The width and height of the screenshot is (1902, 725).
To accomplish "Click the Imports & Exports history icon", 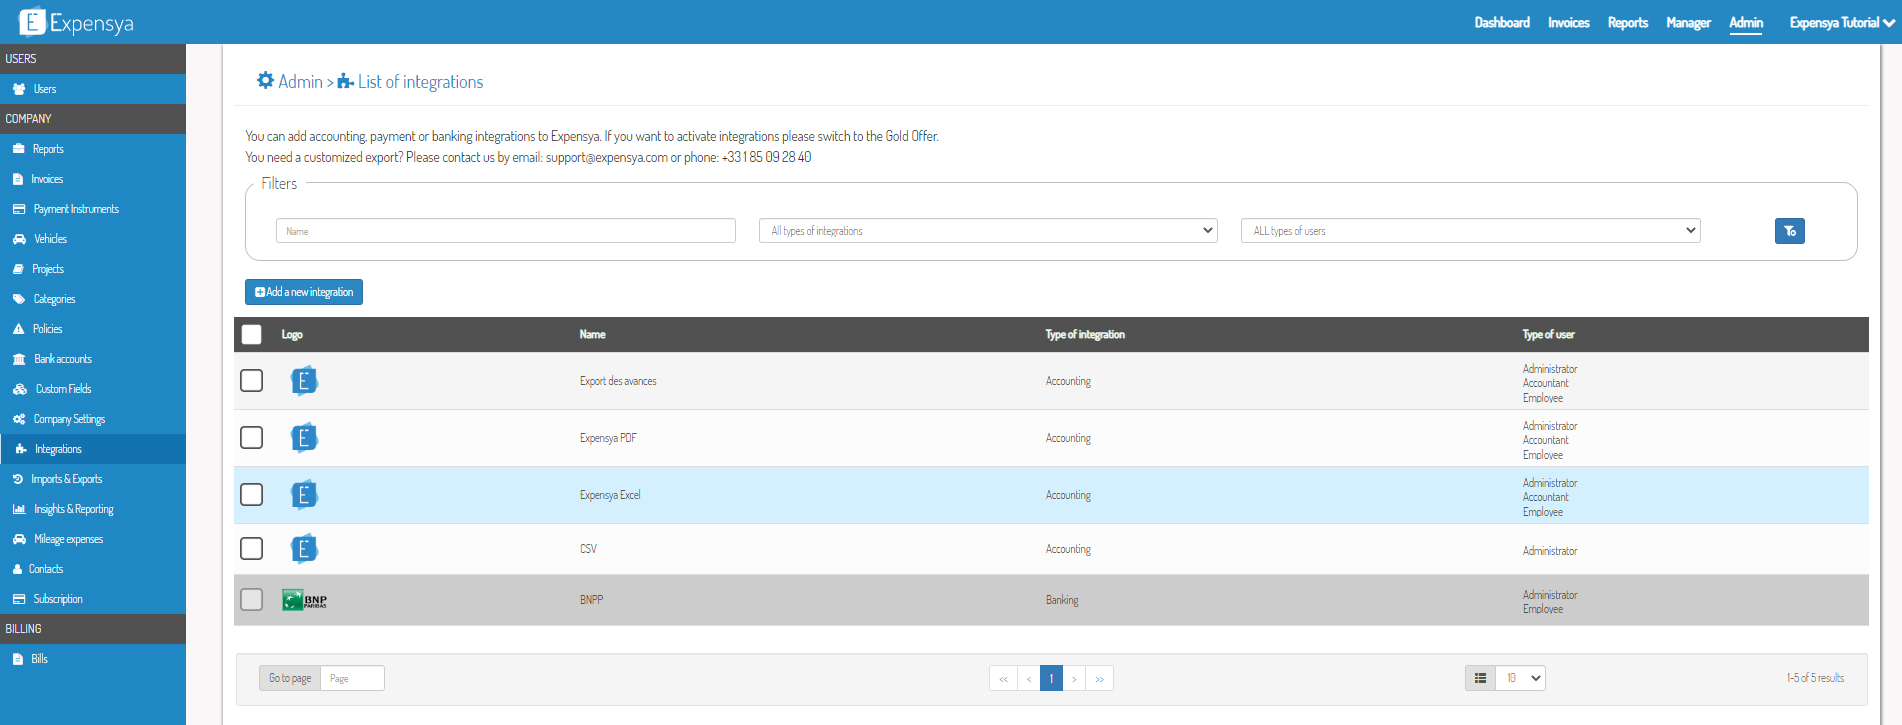I will click(x=18, y=479).
